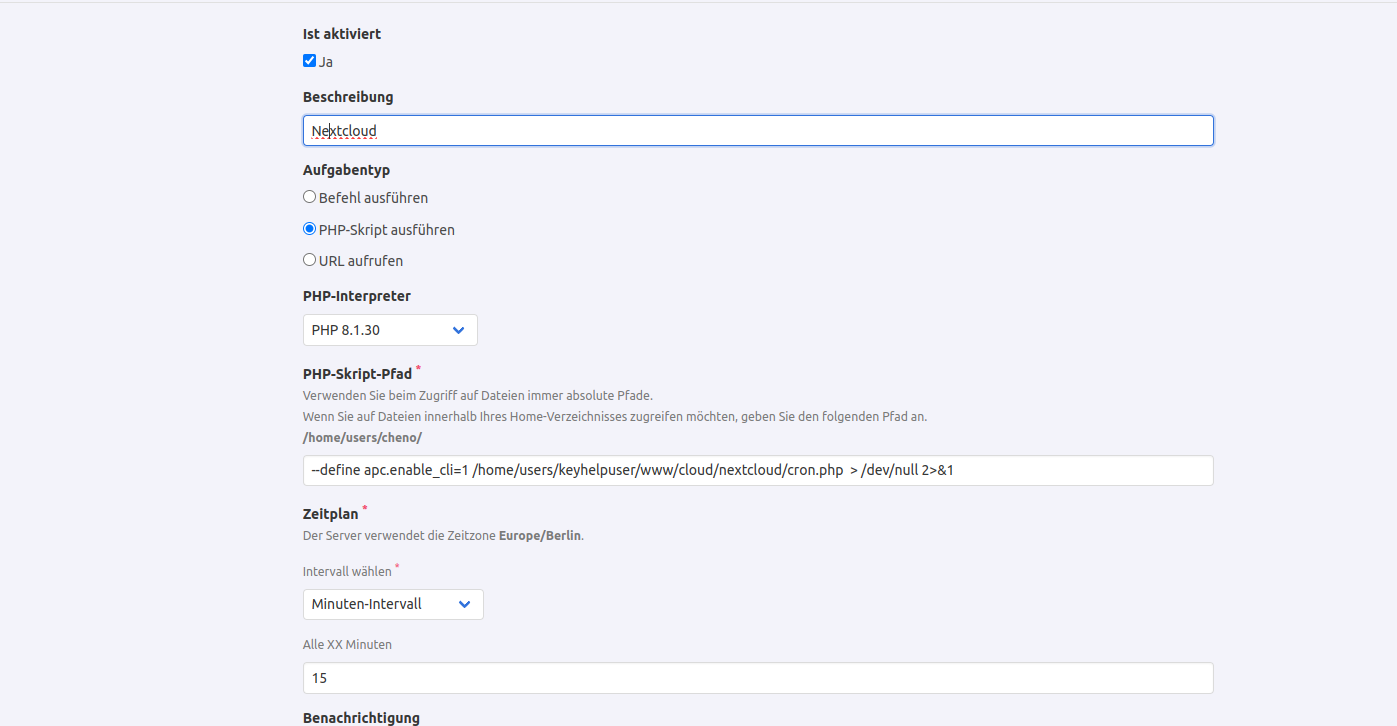Click the 'Ja' label next to checkbox
Viewport: 1397px width, 726px height.
pyautogui.click(x=326, y=62)
